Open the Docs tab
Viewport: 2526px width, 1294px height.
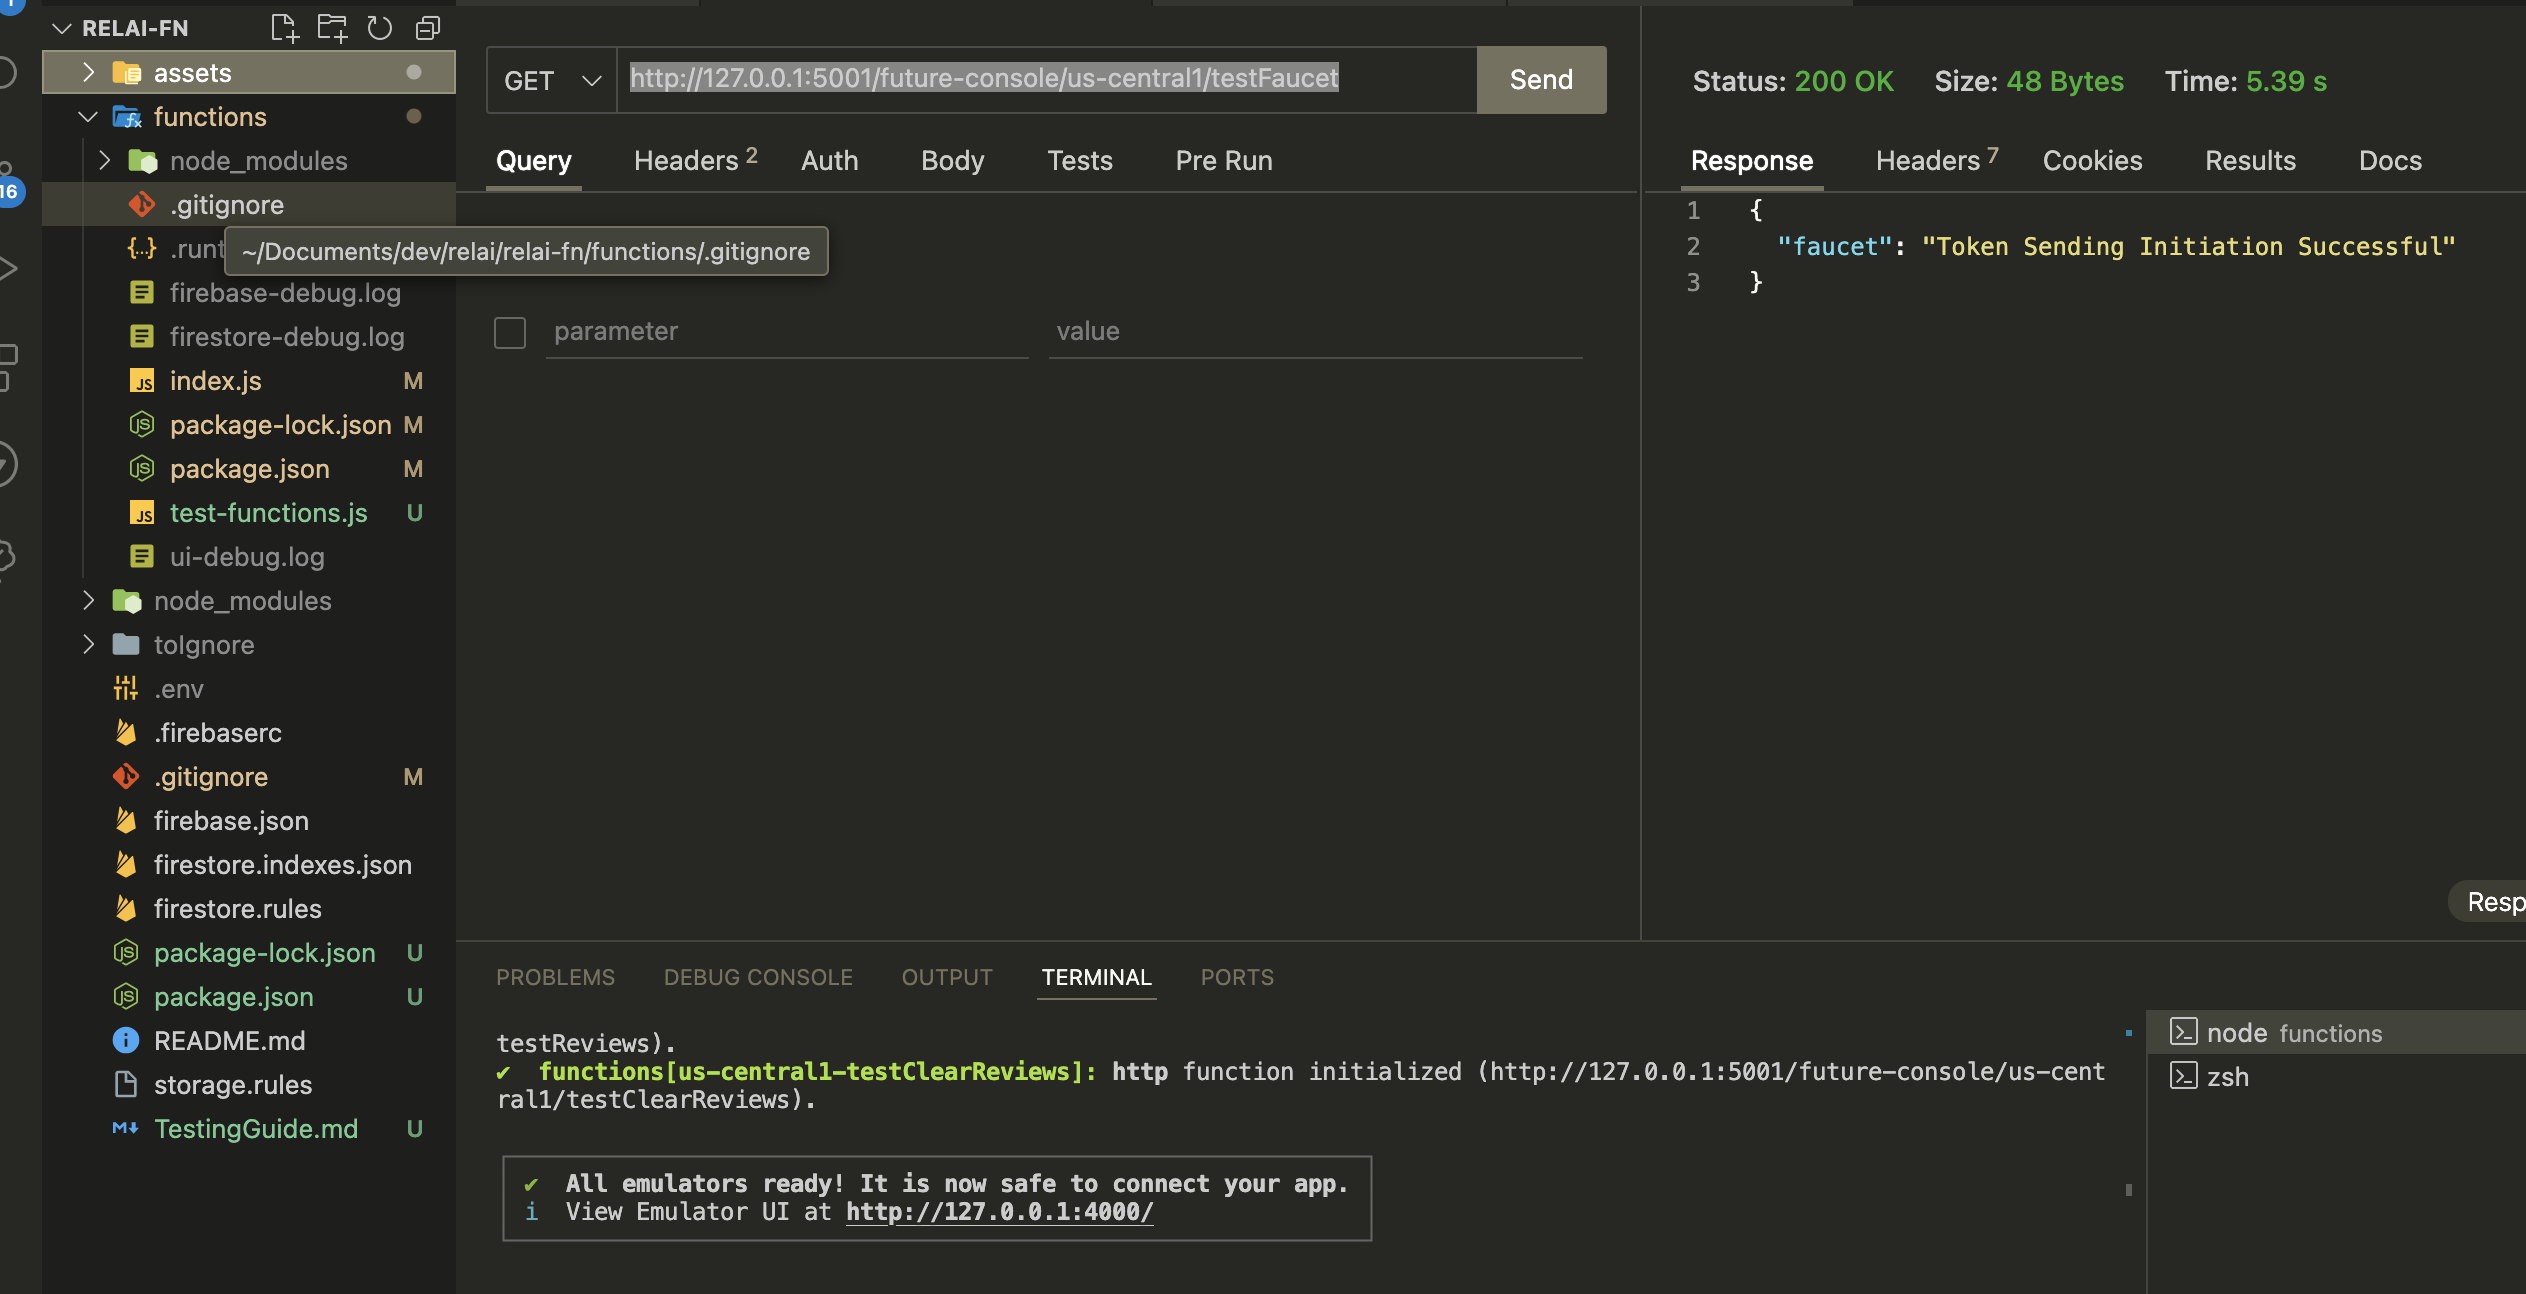tap(2390, 160)
